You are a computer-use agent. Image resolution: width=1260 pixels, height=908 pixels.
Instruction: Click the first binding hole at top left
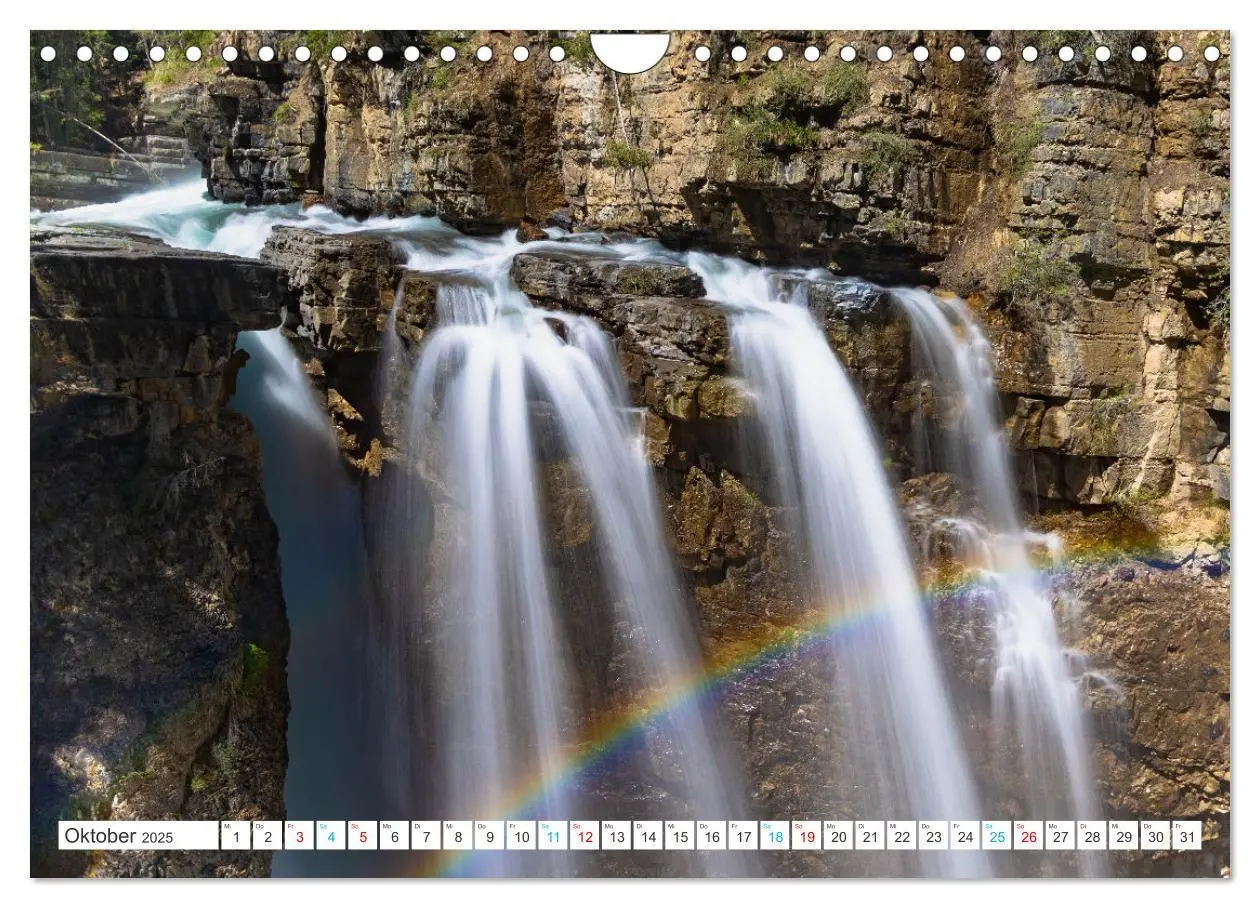pyautogui.click(x=48, y=53)
